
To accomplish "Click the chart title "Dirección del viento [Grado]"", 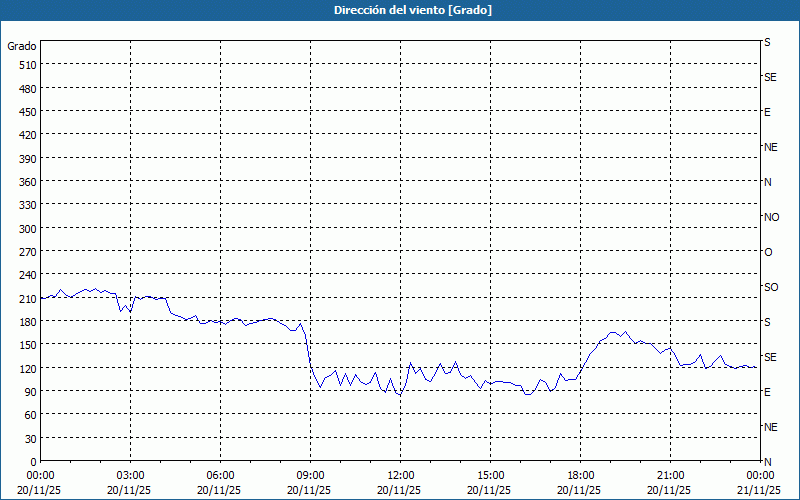I will coord(399,10).
